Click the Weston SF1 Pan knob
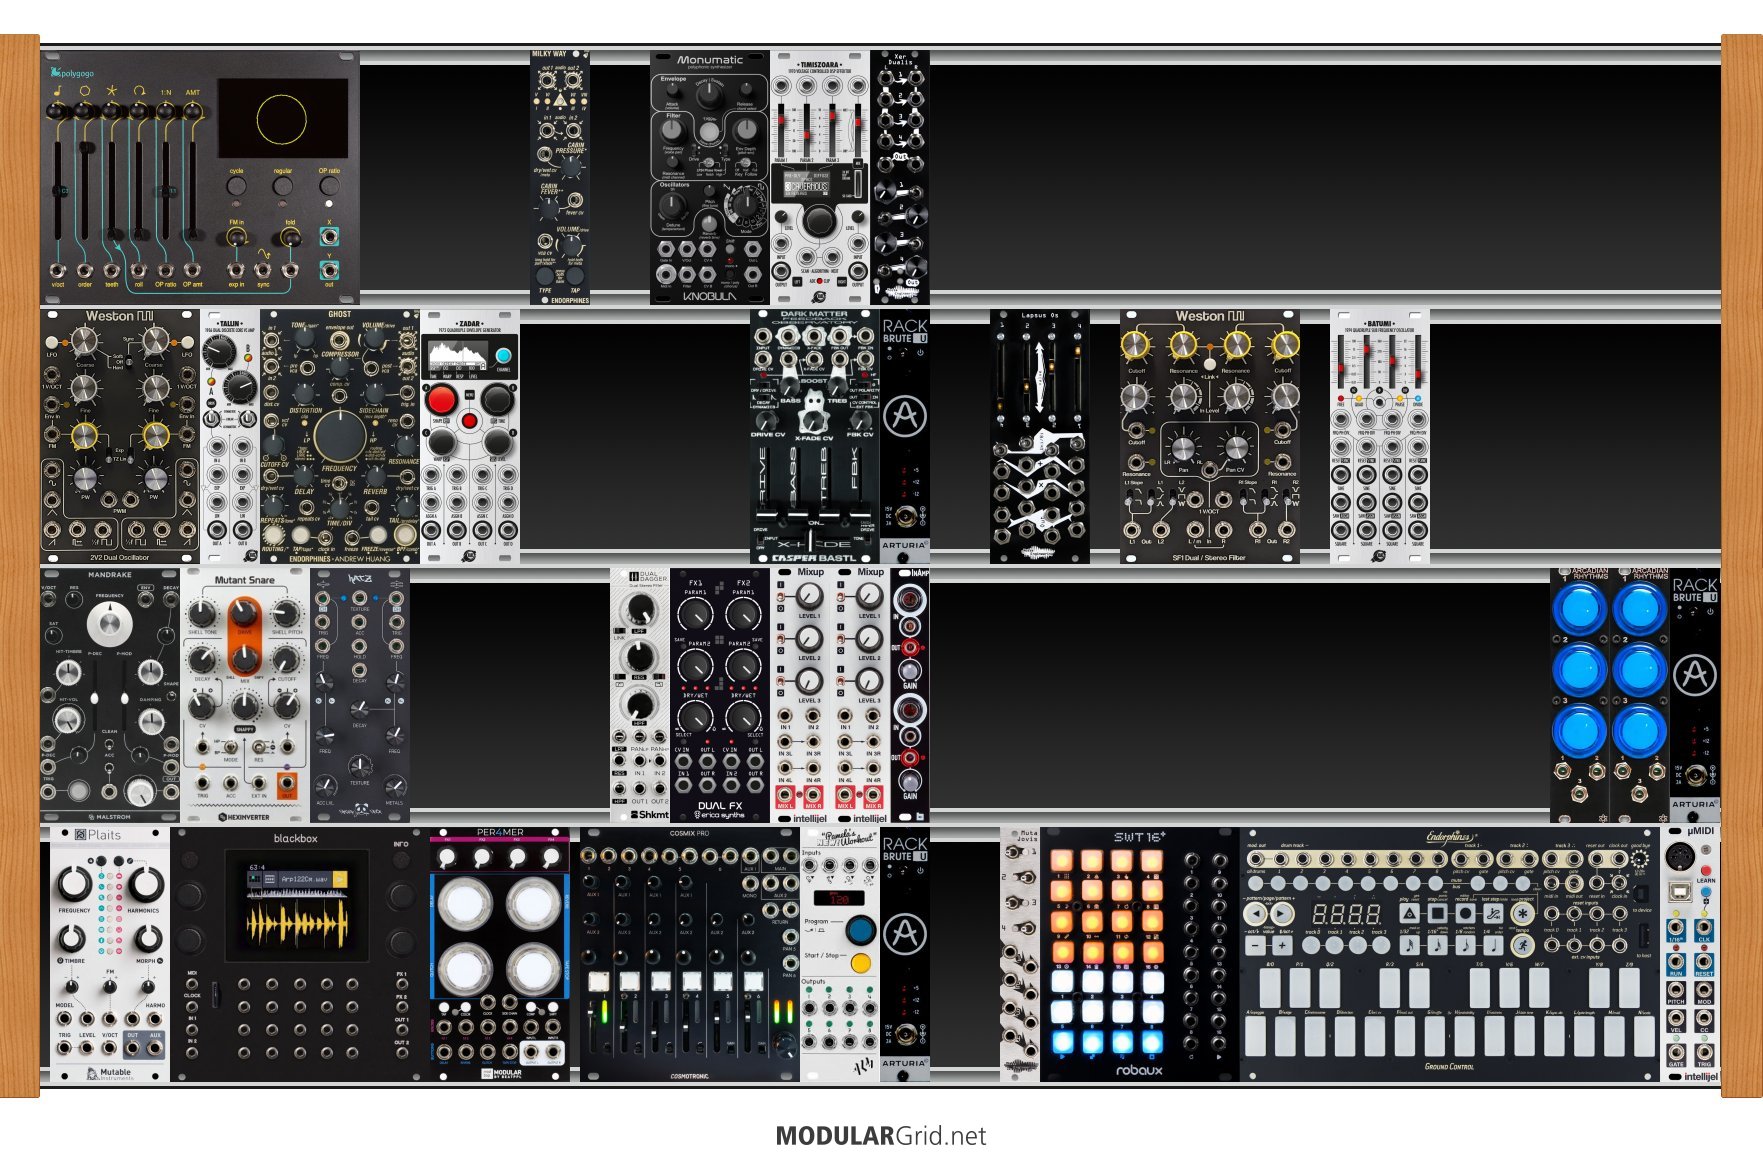The height and width of the screenshot is (1157, 1763). [1183, 447]
